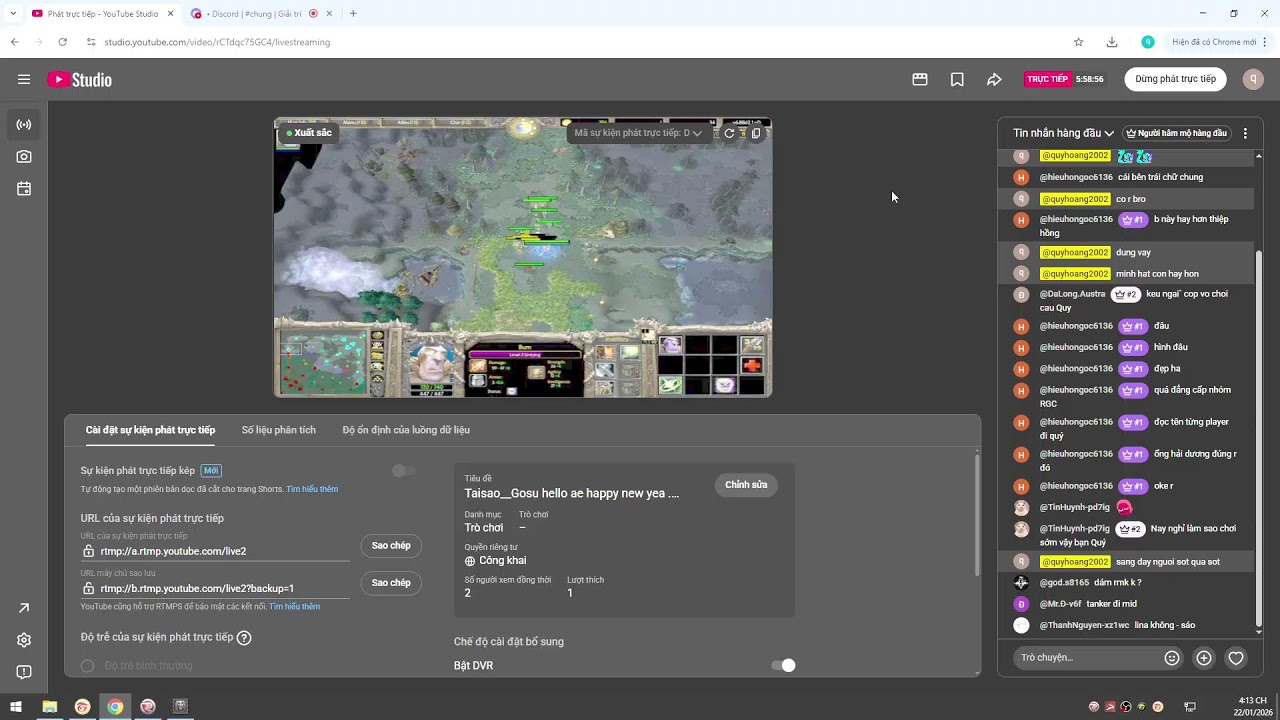Viewport: 1280px width, 720px height.
Task: Click the bookmark highlight icon
Action: [957, 80]
